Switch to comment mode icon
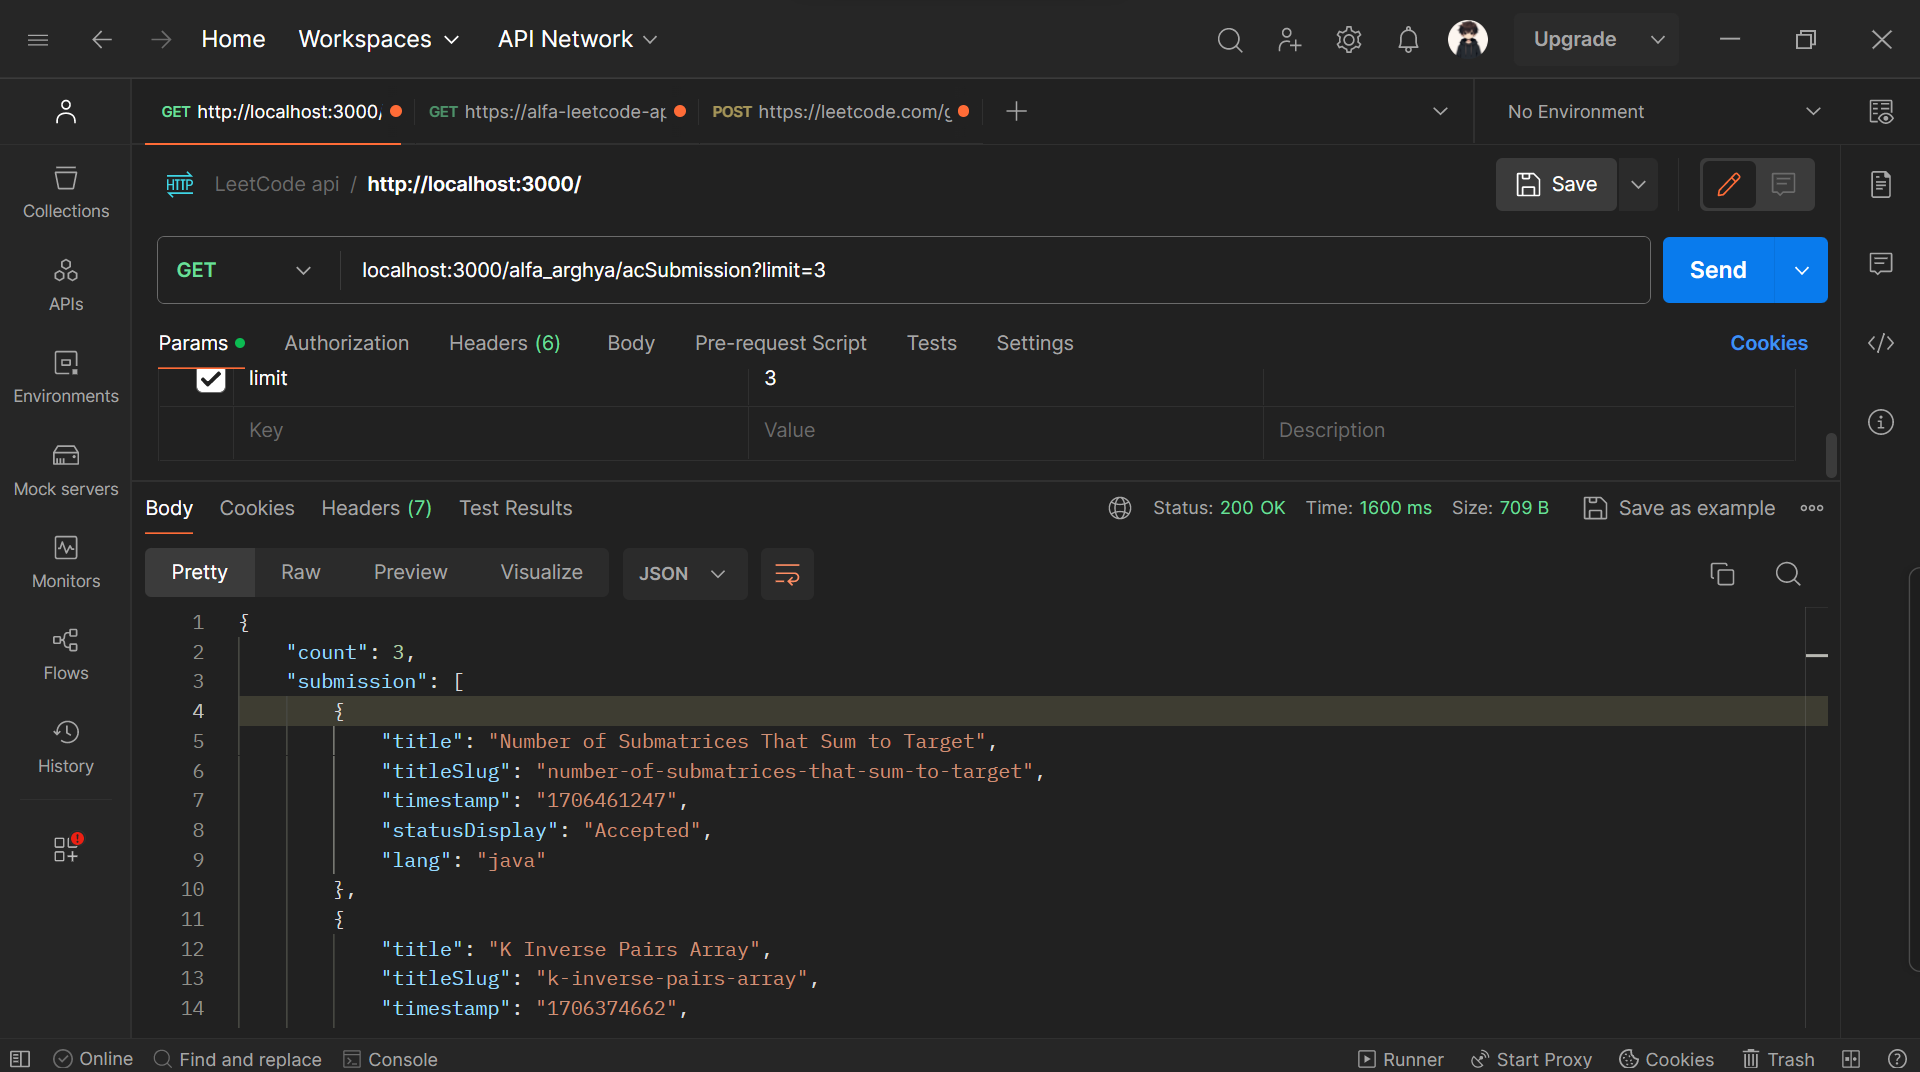 (1784, 184)
